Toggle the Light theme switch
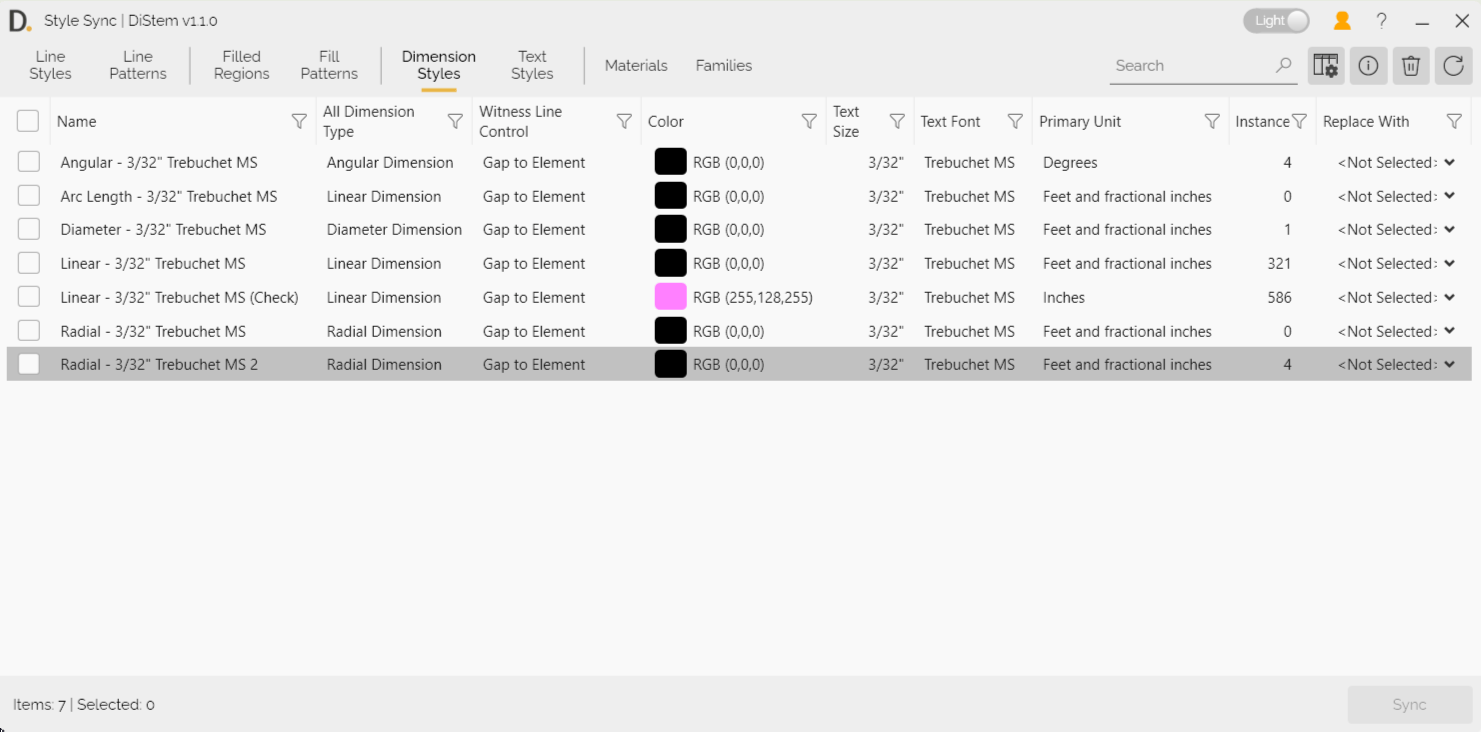The image size is (1481, 732). pos(1276,21)
